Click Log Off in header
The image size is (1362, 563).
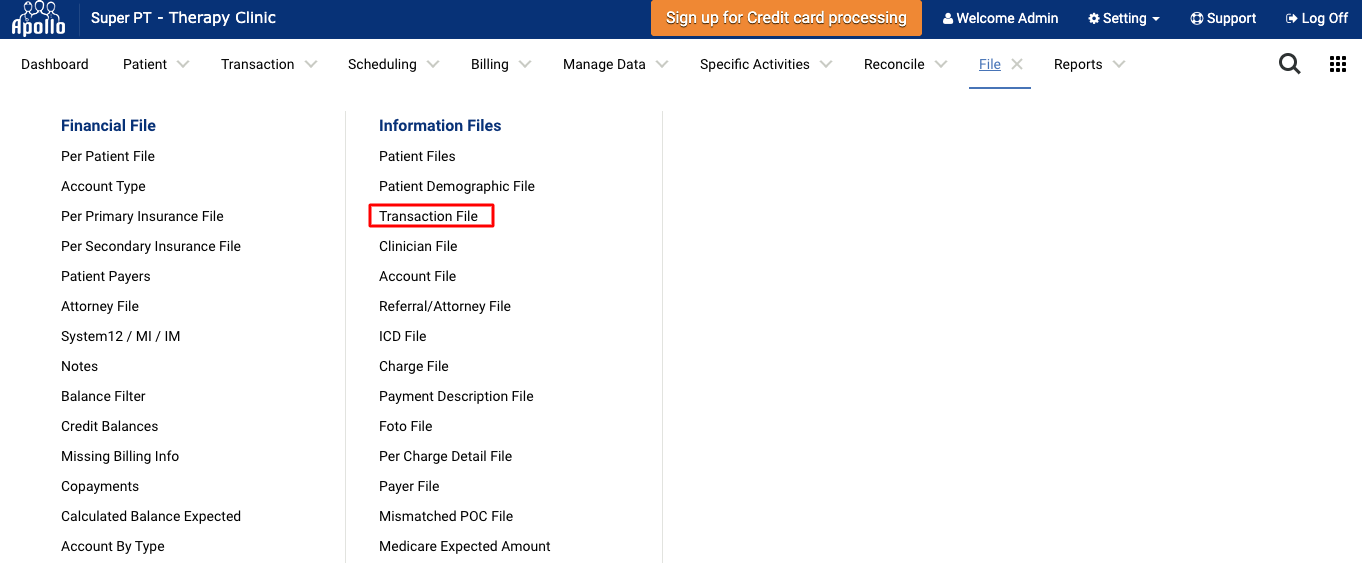coord(1316,18)
